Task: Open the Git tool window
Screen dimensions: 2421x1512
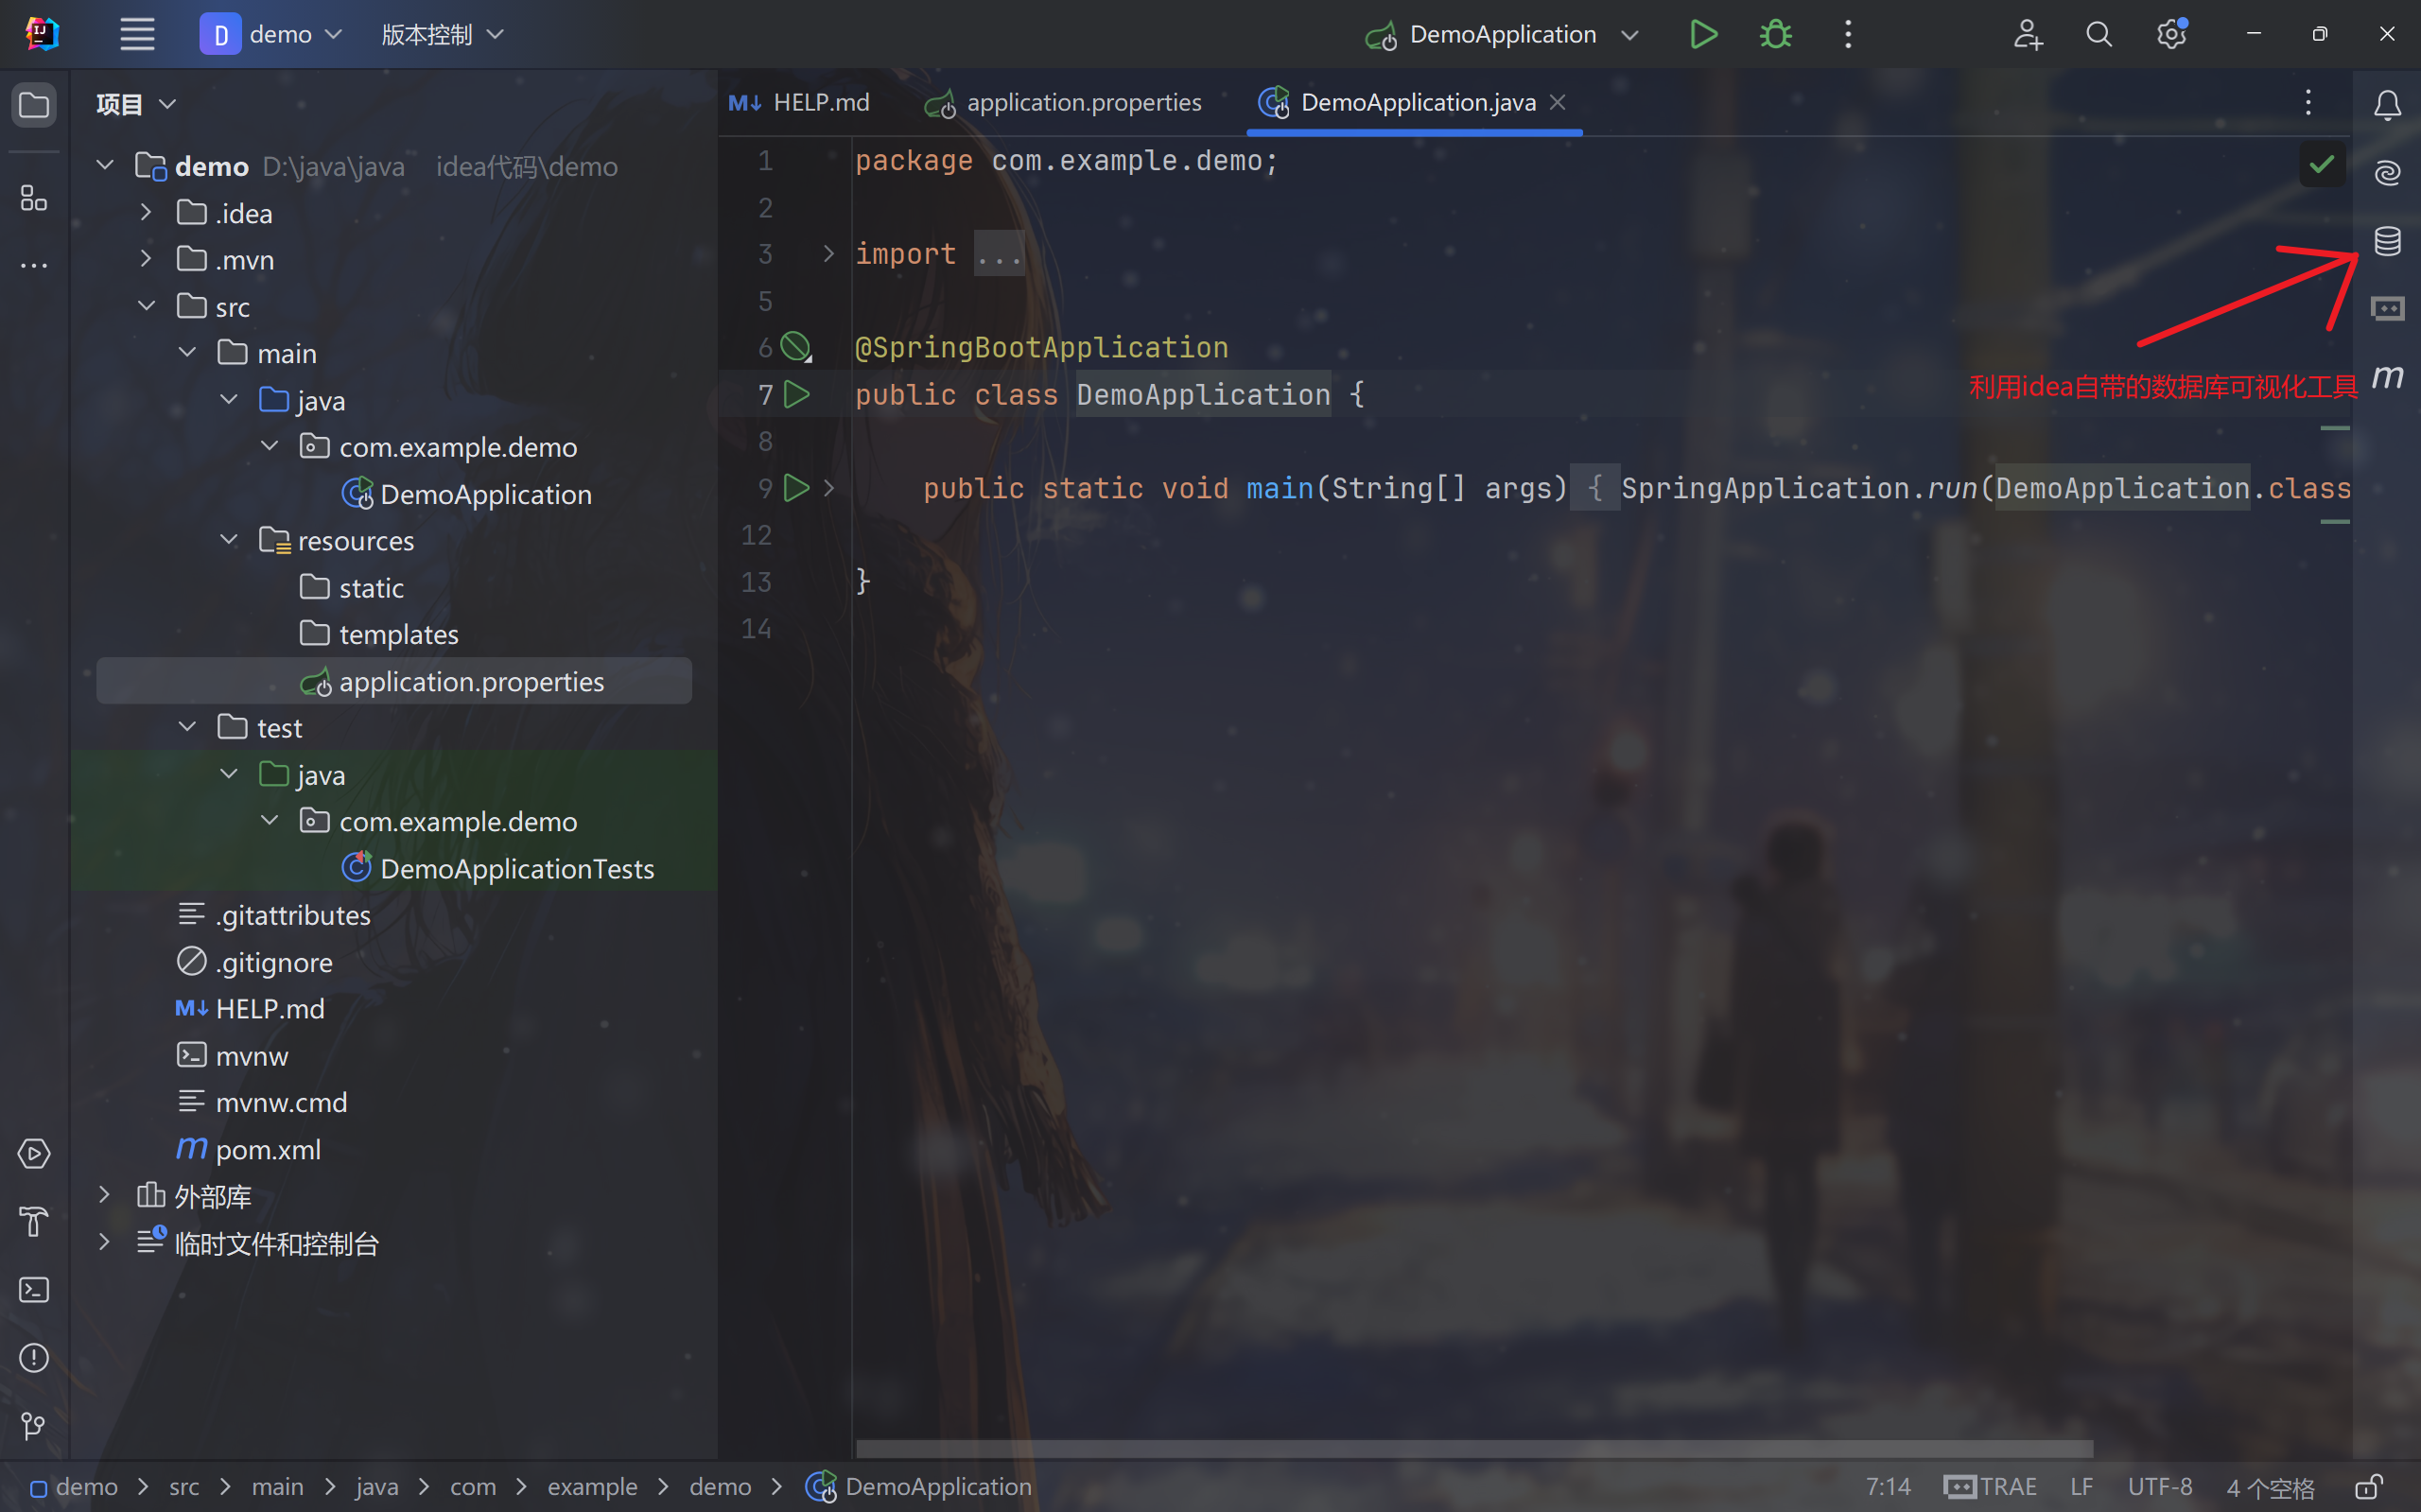Action: 34,1425
